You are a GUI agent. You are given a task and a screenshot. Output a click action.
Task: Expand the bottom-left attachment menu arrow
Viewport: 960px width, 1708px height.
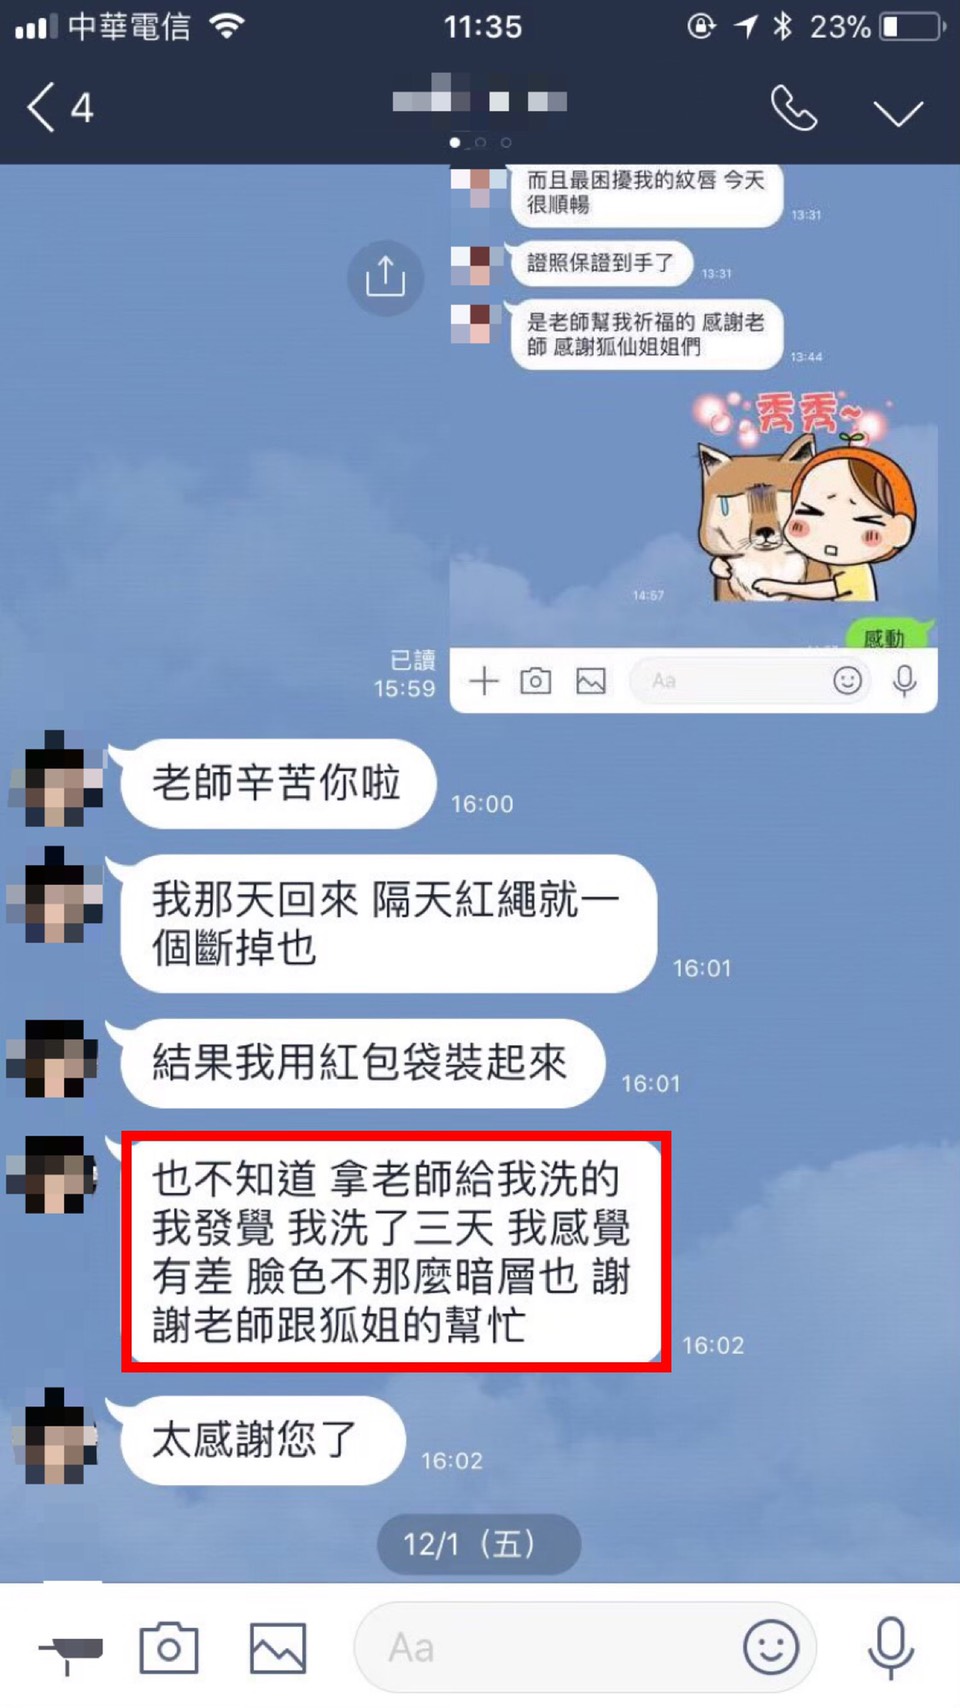click(x=70, y=1650)
